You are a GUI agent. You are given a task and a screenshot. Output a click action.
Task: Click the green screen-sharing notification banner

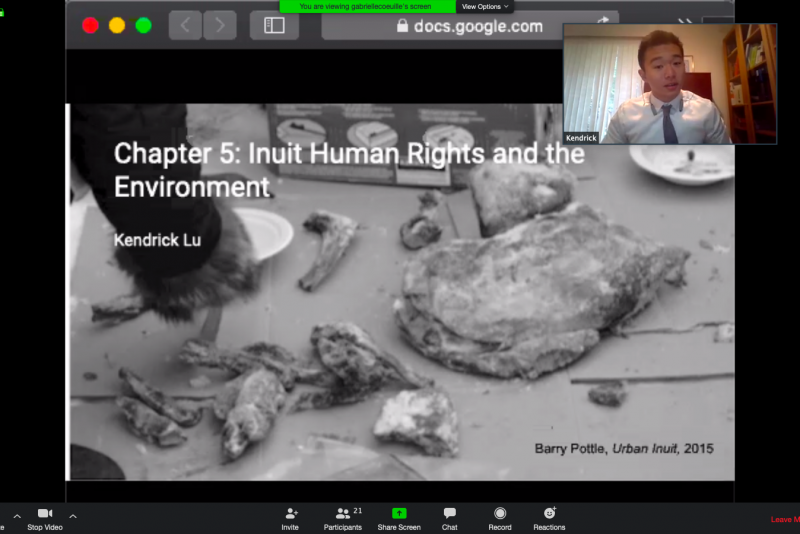367,7
